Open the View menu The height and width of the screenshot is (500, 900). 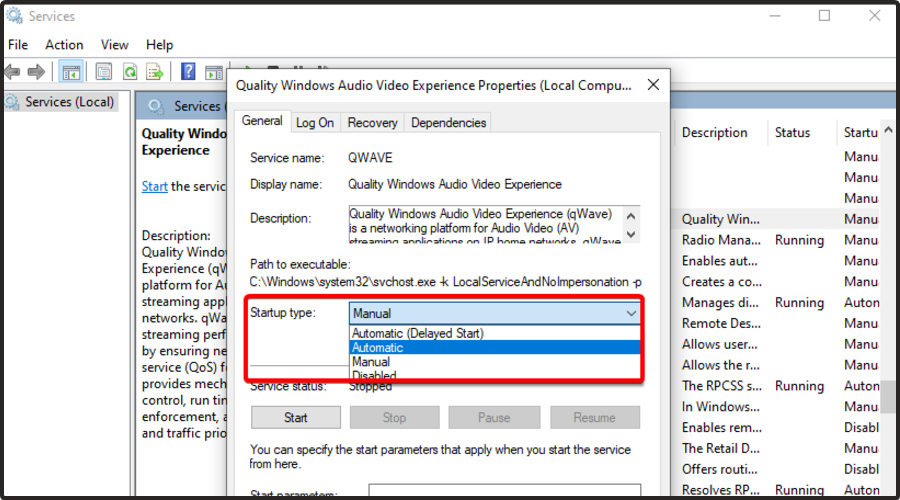click(x=114, y=45)
